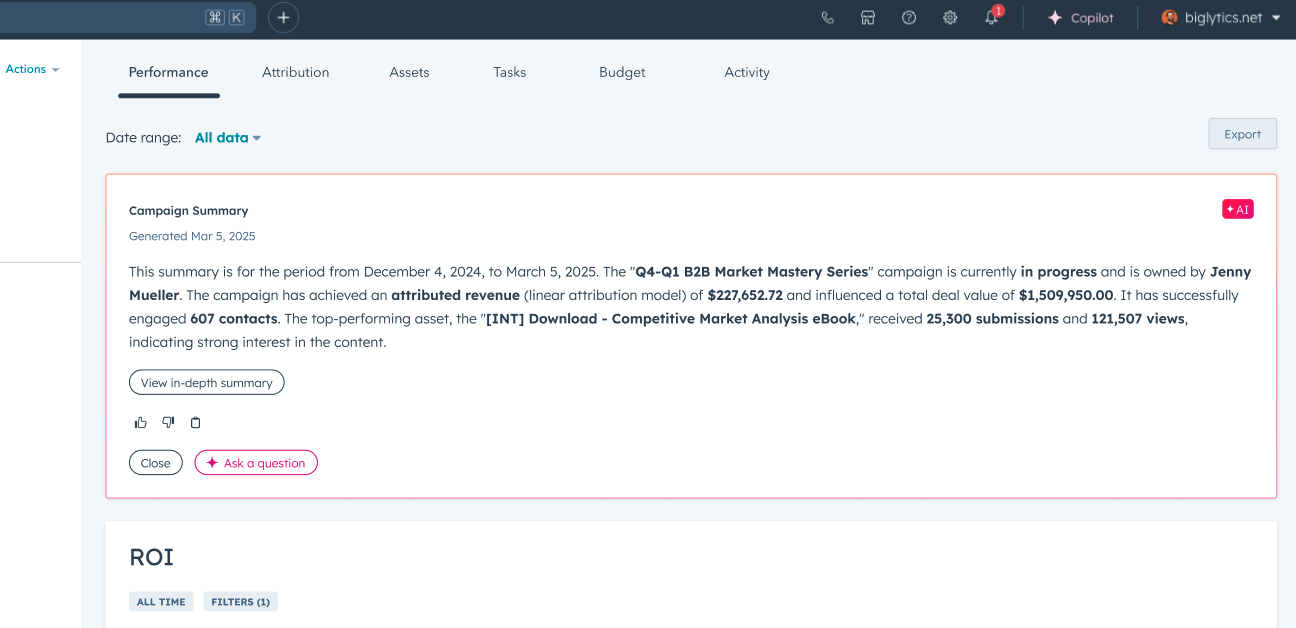Screen dimensions: 1296x628
Task: Click Ask a question button
Action: (x=256, y=463)
